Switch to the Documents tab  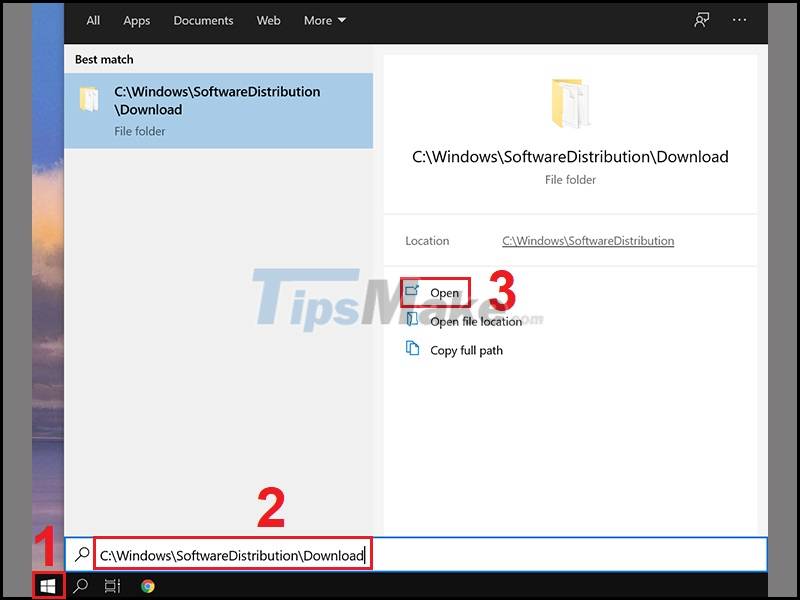tap(203, 20)
